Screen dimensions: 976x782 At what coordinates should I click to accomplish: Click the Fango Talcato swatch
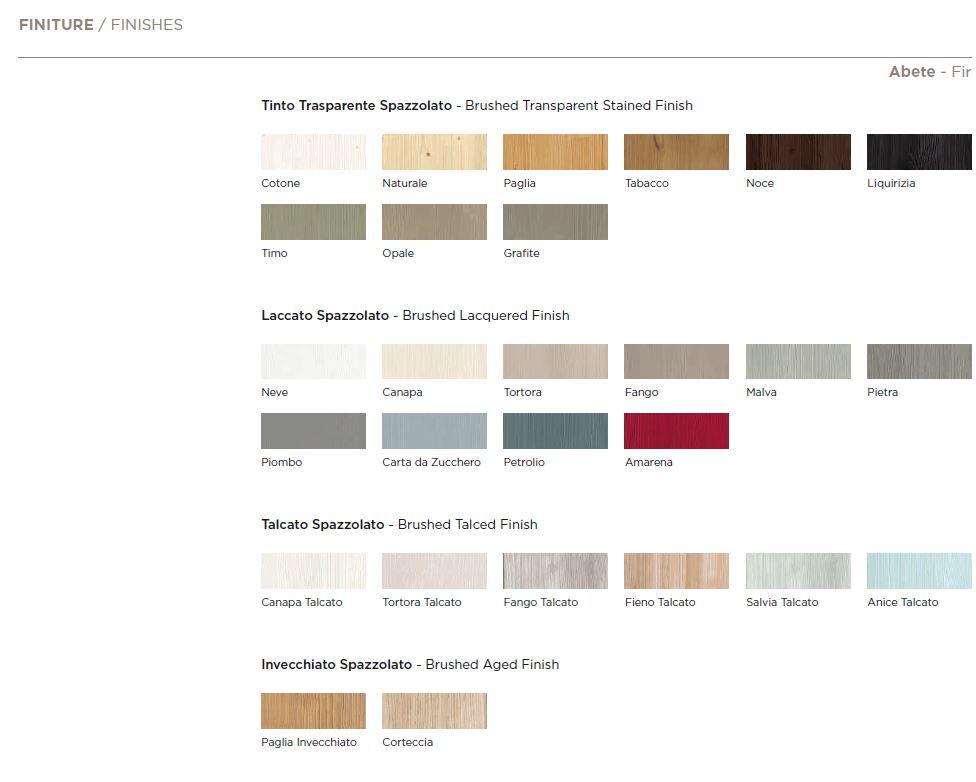(x=555, y=571)
